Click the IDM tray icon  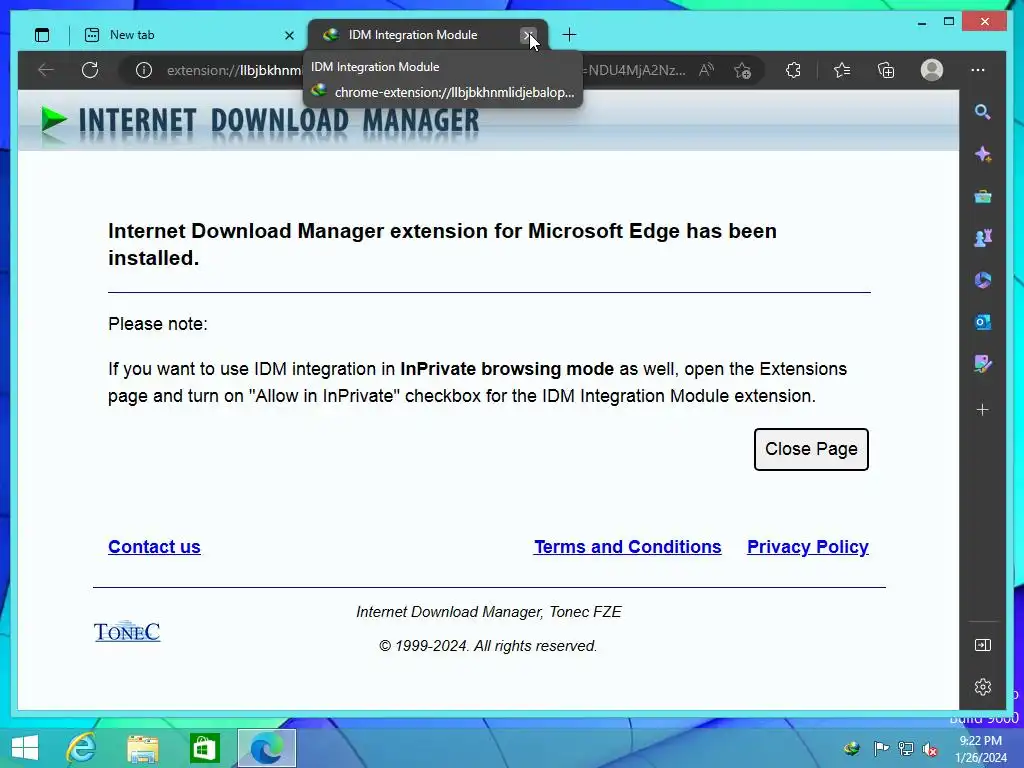tap(852, 748)
